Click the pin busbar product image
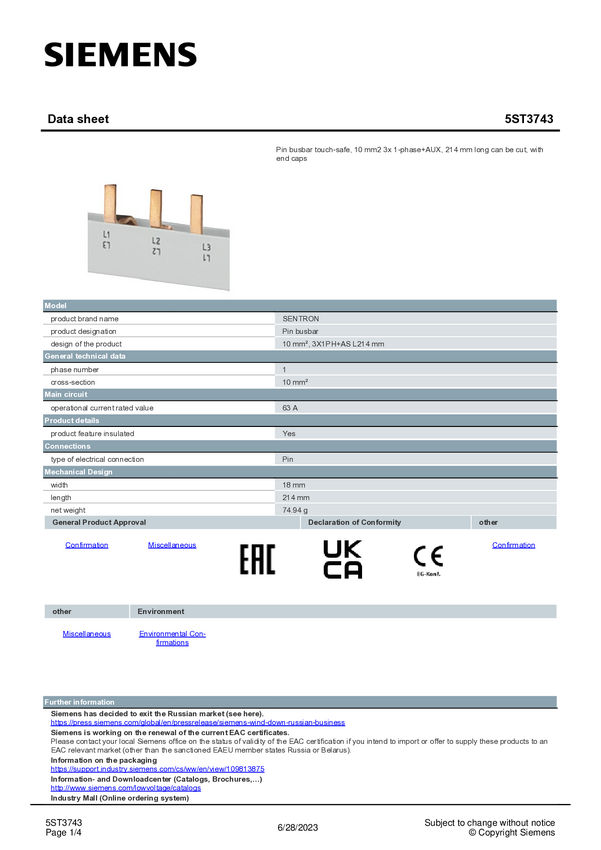 (x=159, y=237)
